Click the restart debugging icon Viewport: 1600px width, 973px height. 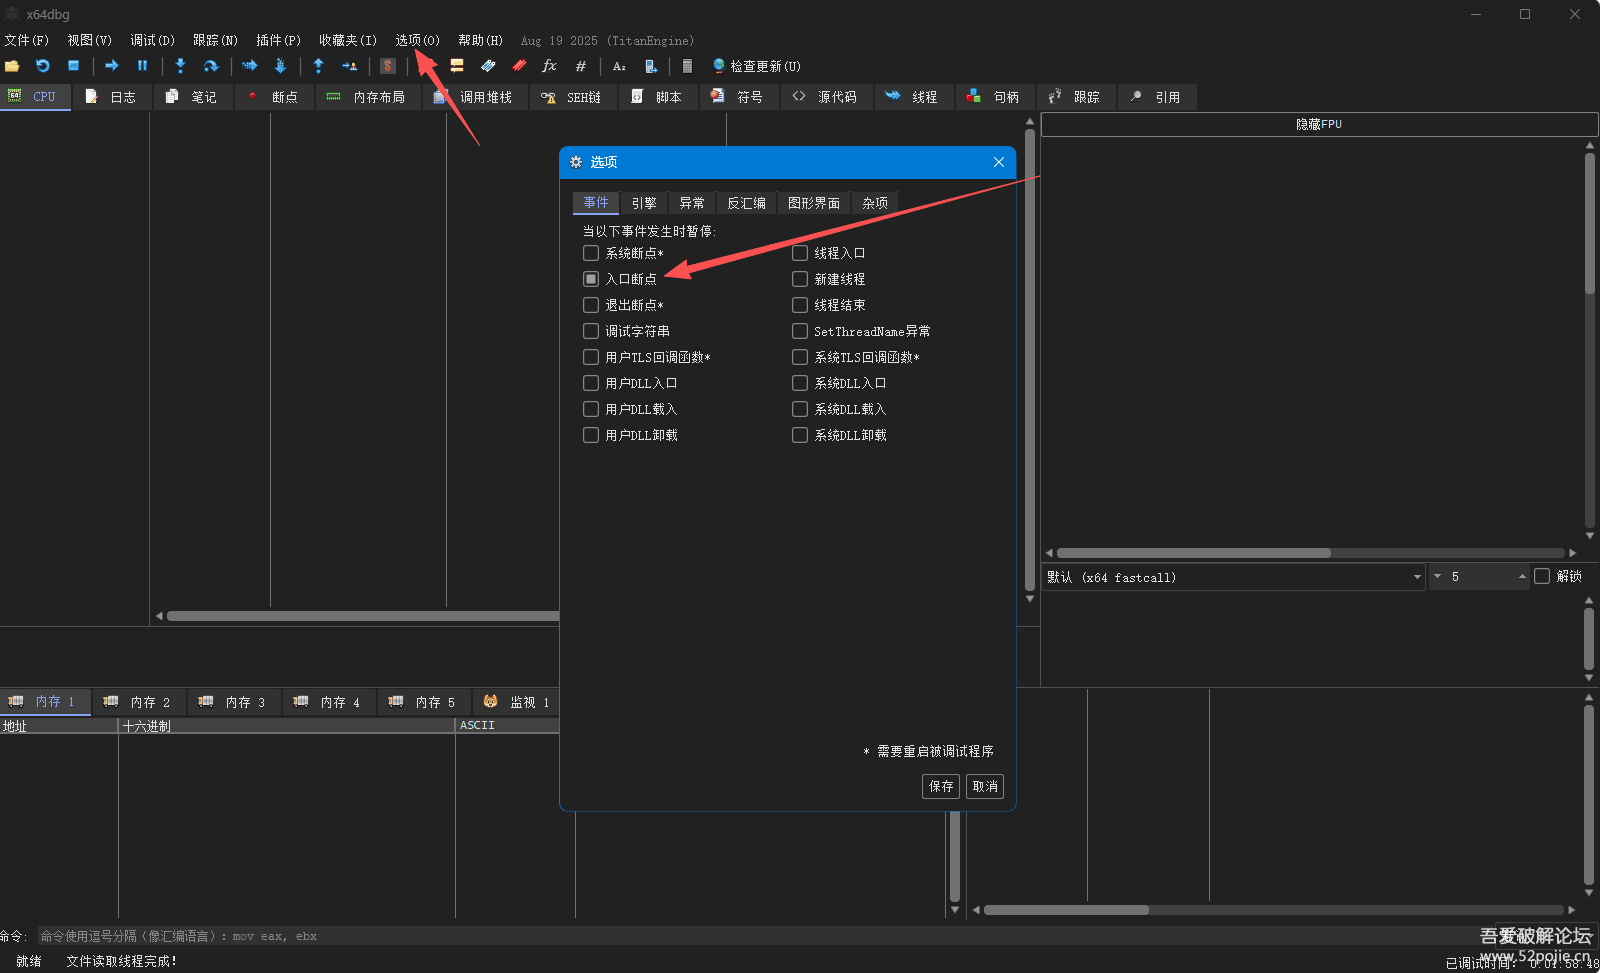(43, 66)
